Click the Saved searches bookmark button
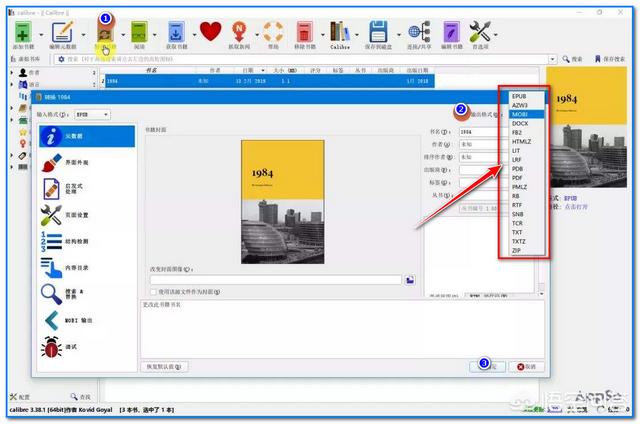The height and width of the screenshot is (424, 640). [x=609, y=59]
